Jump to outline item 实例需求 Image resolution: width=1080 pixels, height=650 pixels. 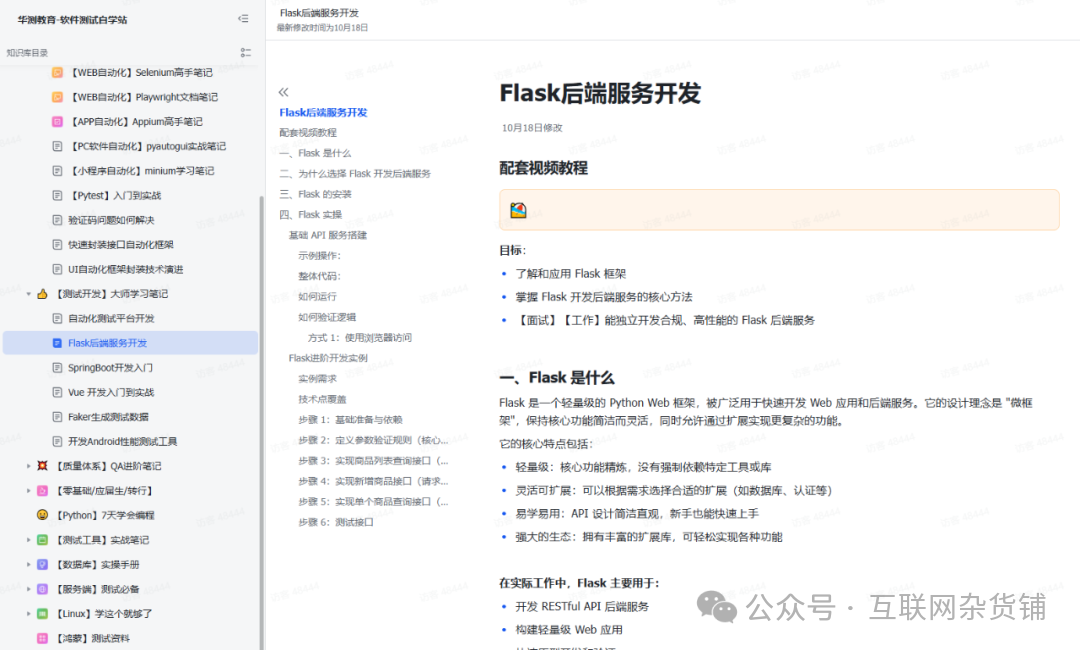pos(318,379)
